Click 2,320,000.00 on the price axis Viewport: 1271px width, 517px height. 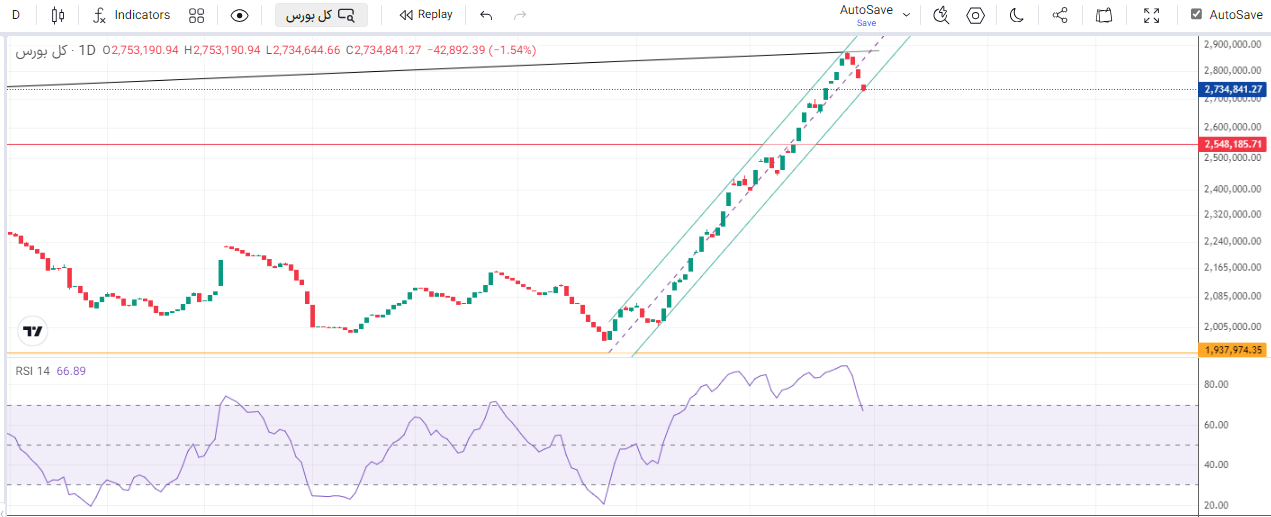1232,214
